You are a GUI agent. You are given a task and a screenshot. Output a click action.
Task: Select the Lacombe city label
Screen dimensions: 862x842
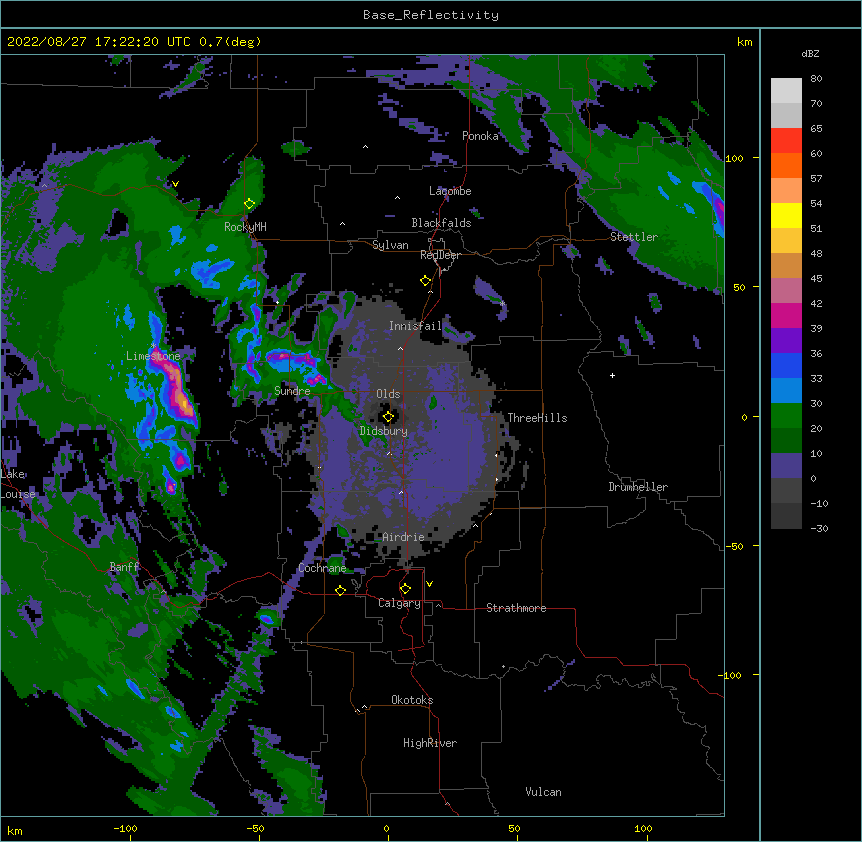coord(450,191)
